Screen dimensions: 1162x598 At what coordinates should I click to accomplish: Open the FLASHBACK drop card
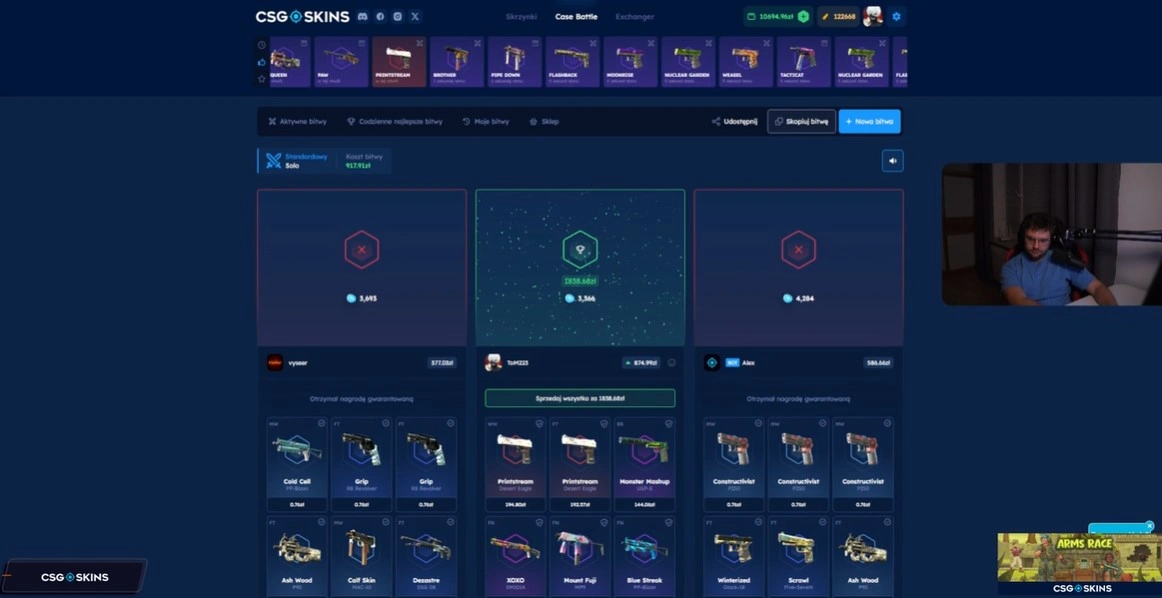[x=572, y=62]
